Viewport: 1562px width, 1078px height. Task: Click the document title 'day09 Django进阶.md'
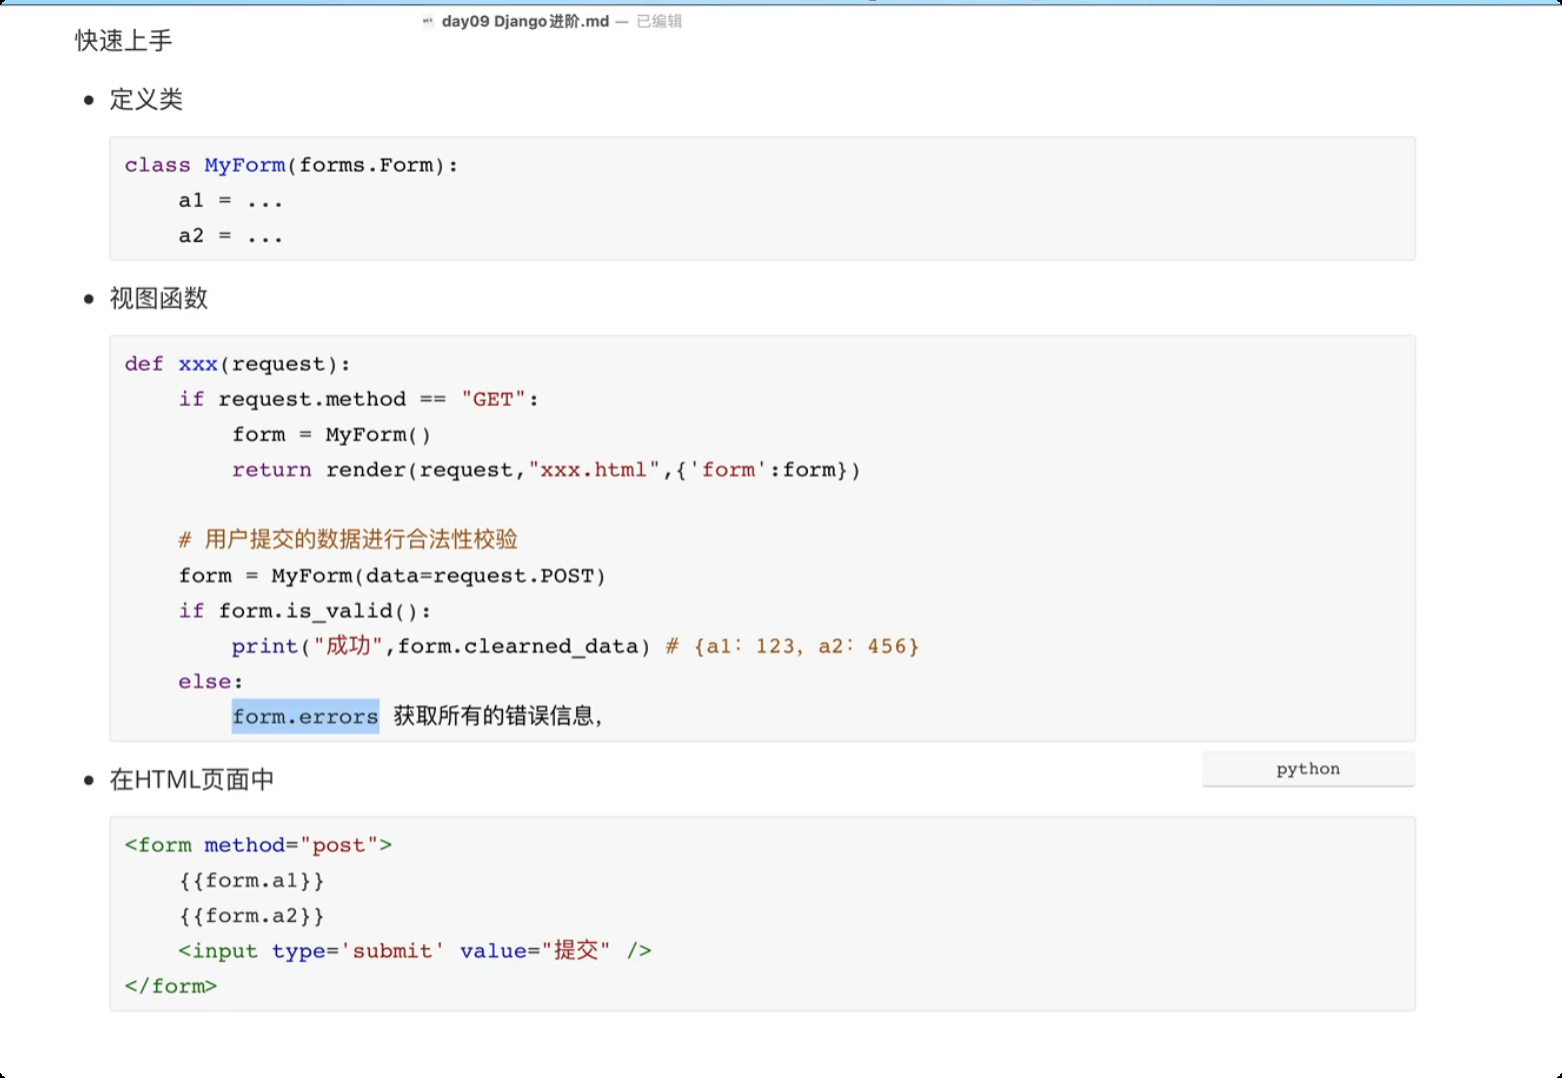[525, 21]
